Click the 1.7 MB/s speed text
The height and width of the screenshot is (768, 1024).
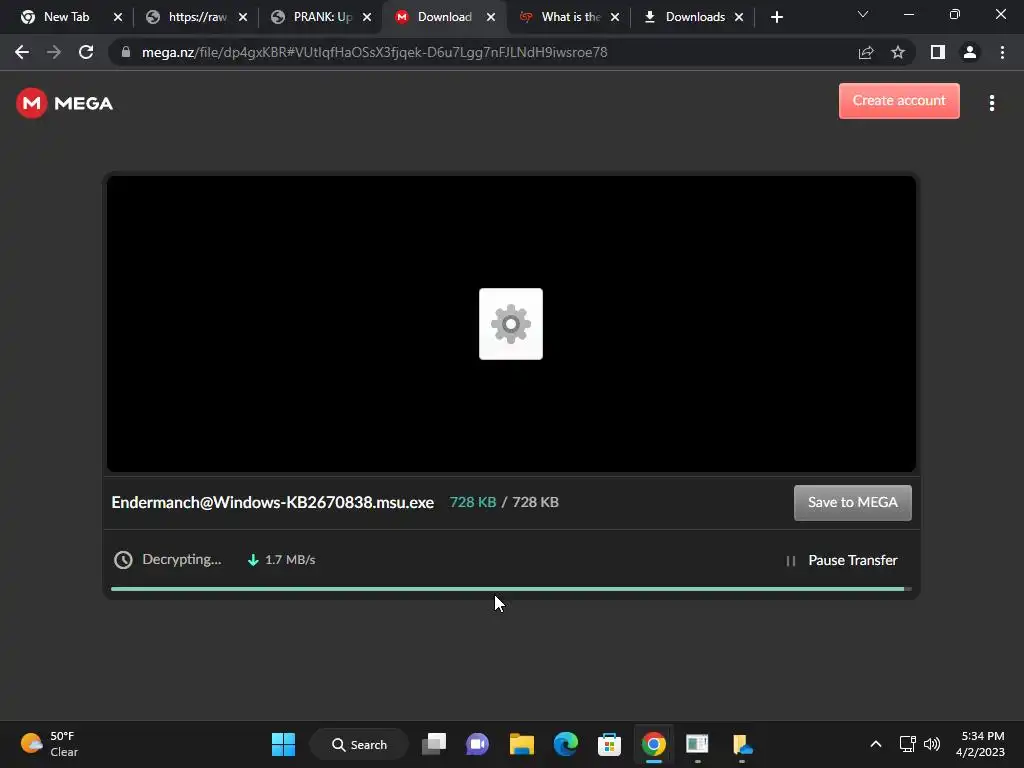click(290, 560)
